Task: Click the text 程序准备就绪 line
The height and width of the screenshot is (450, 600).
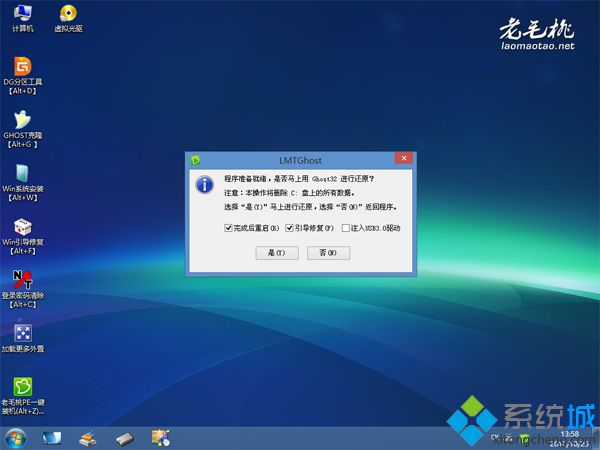Action: (299, 179)
